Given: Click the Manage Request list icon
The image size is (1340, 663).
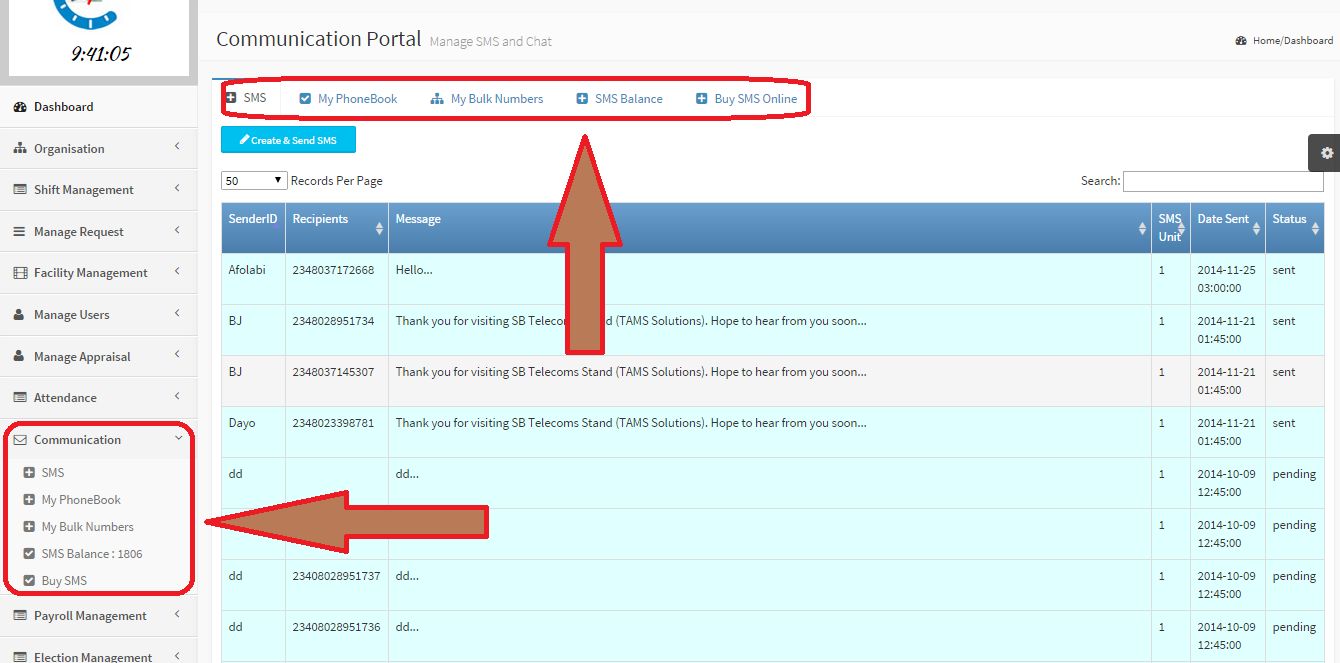Looking at the screenshot, I should tap(20, 232).
